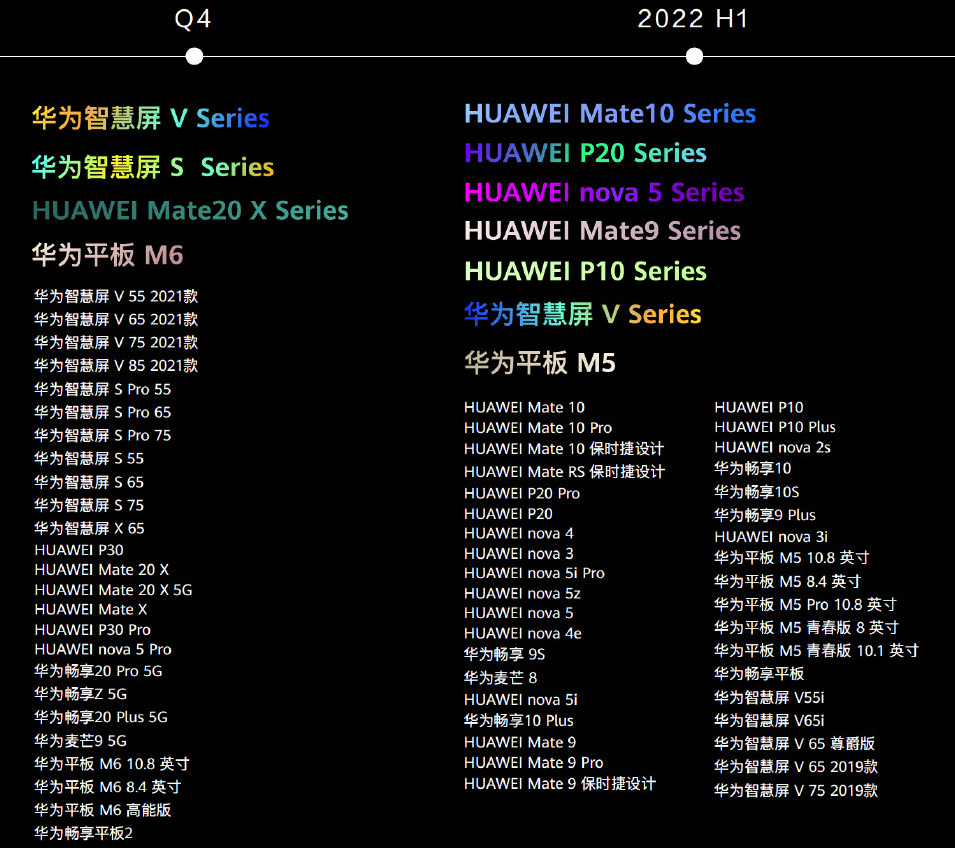Click heading 华为智慧屏 V Series under Q4

coord(150,118)
